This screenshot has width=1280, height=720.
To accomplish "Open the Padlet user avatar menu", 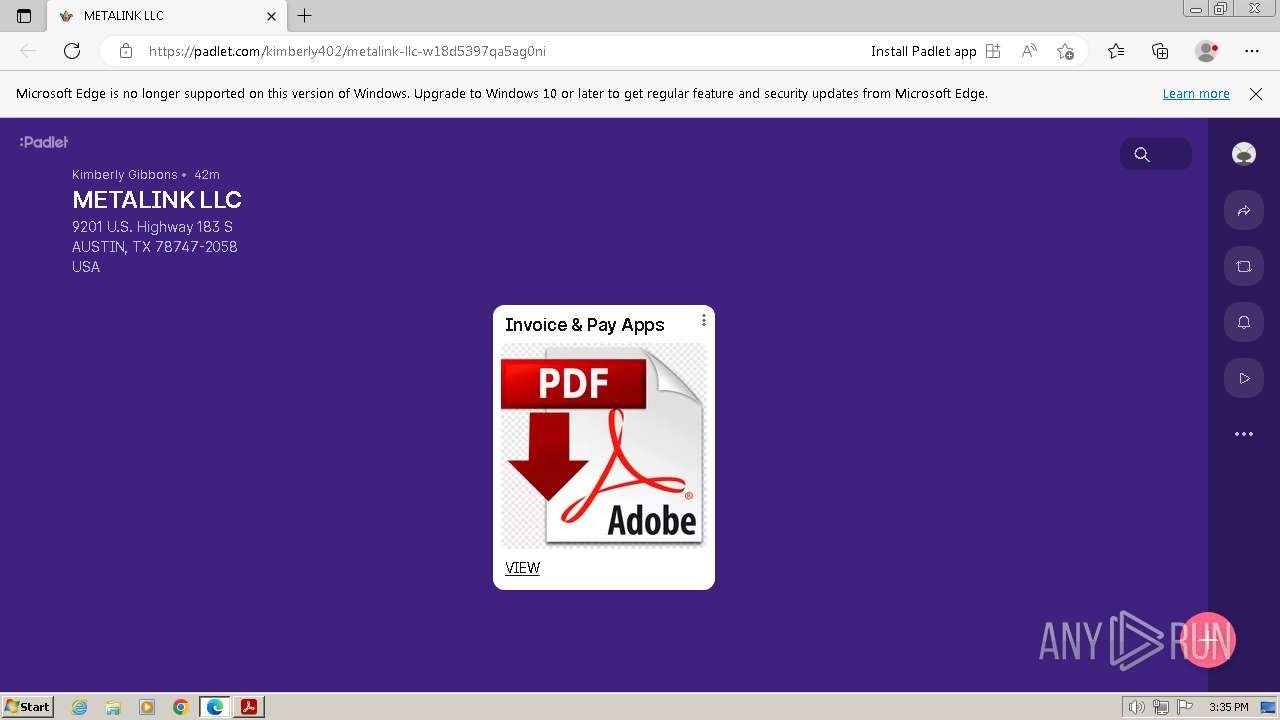I will pos(1244,154).
